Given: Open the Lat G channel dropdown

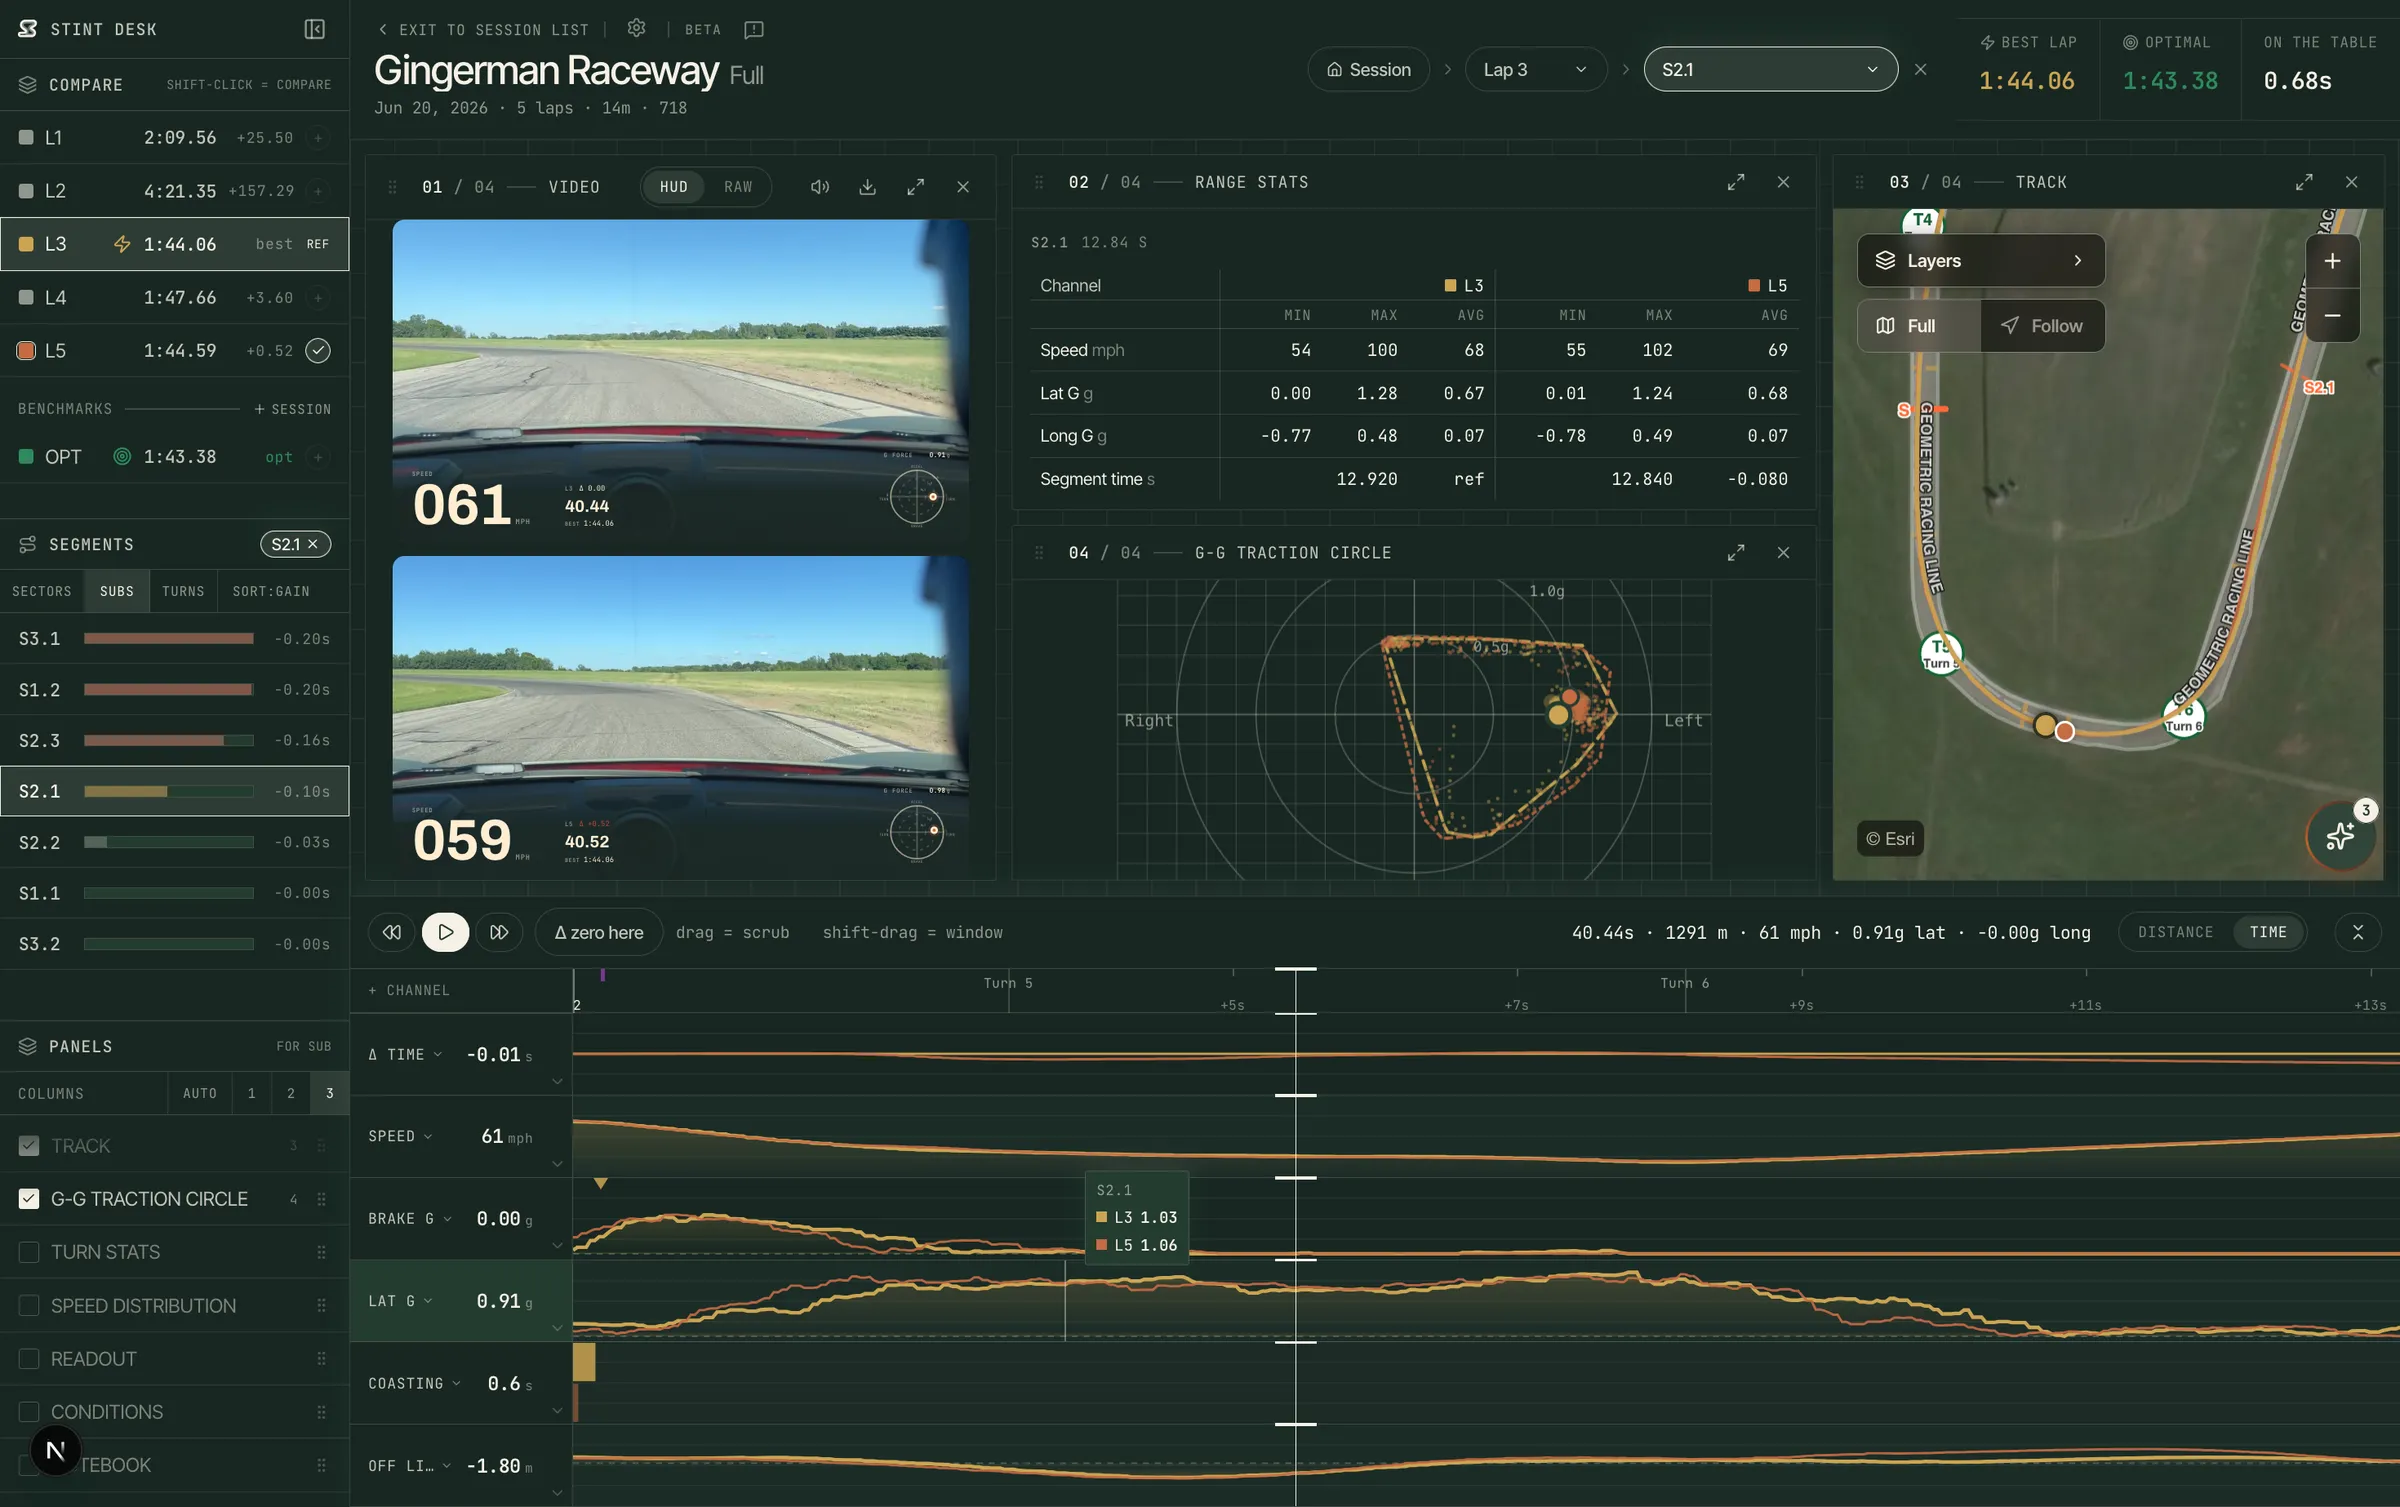Looking at the screenshot, I should pos(400,1300).
